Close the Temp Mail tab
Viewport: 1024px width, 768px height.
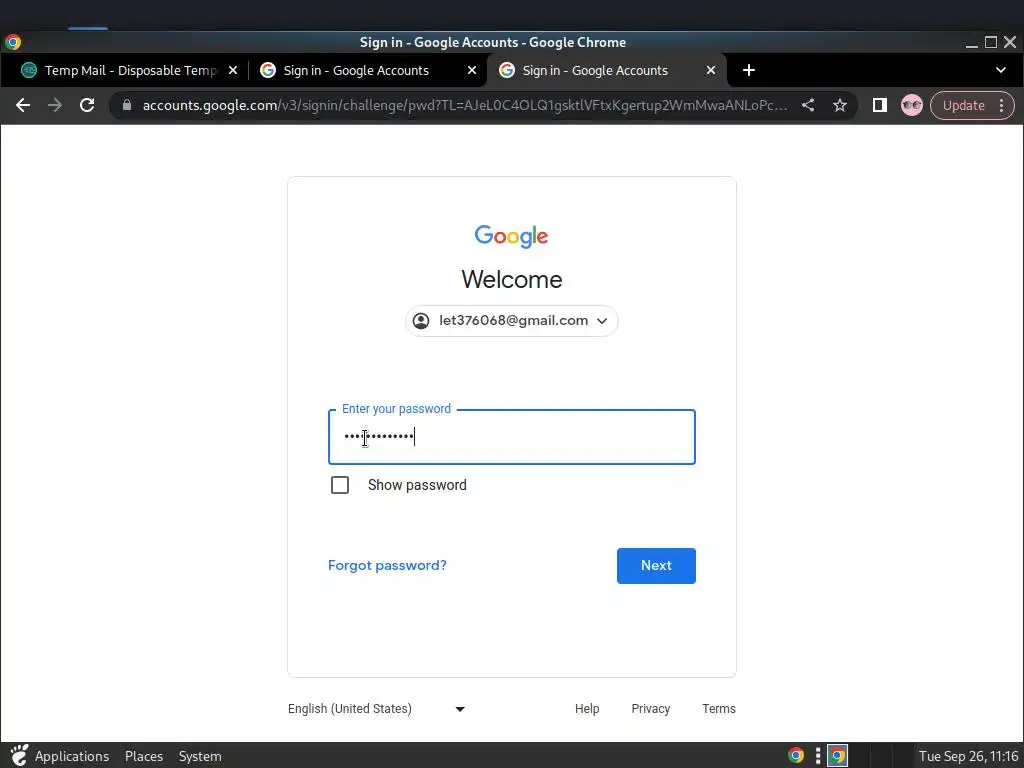click(x=233, y=70)
